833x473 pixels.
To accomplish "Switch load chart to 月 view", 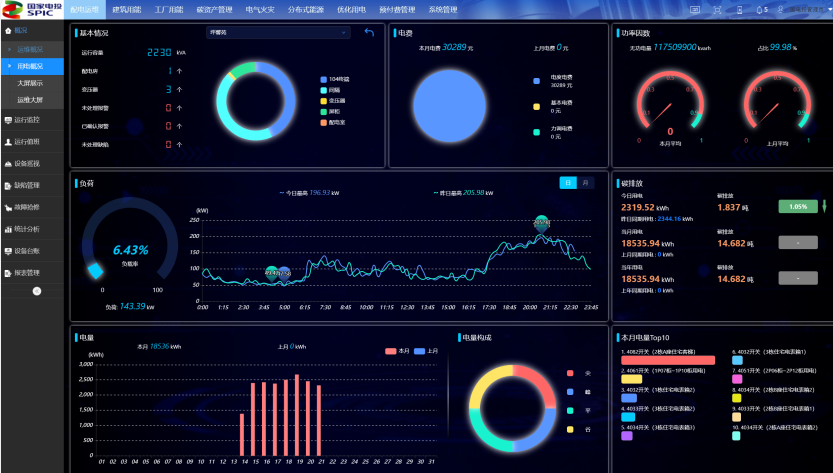I will [586, 183].
